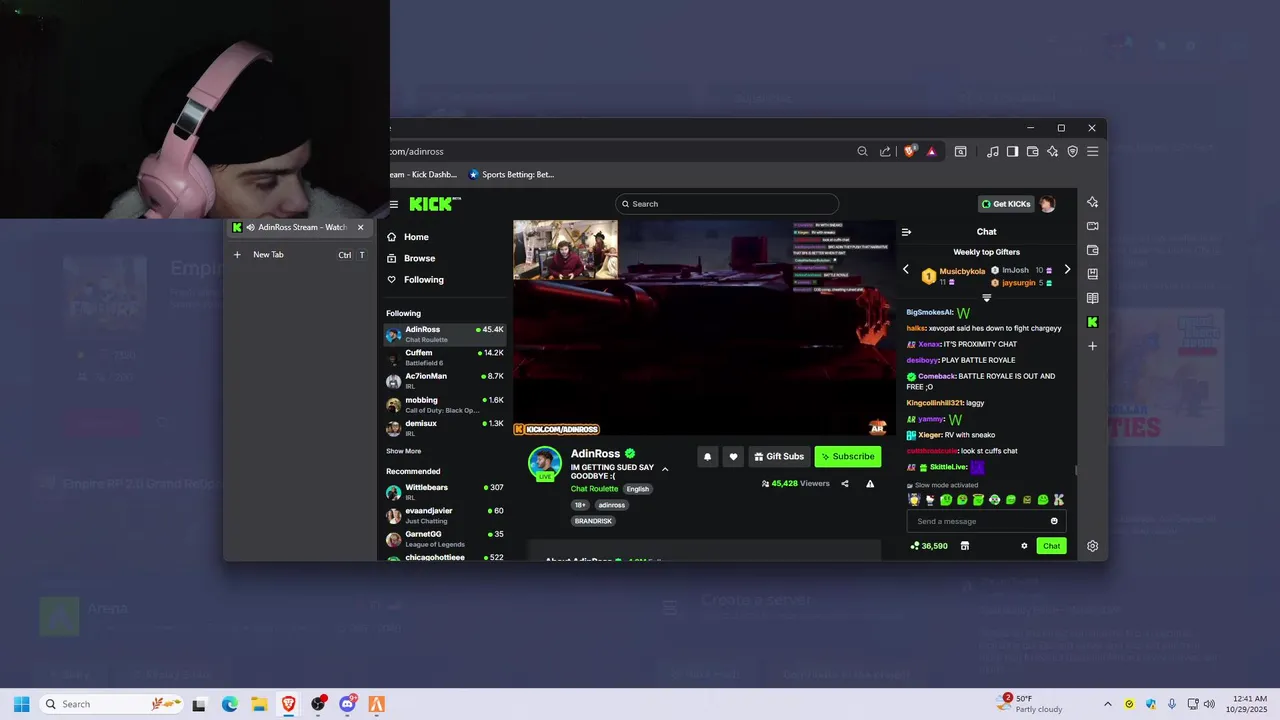
Task: Share the stream via share icon
Action: 845,484
